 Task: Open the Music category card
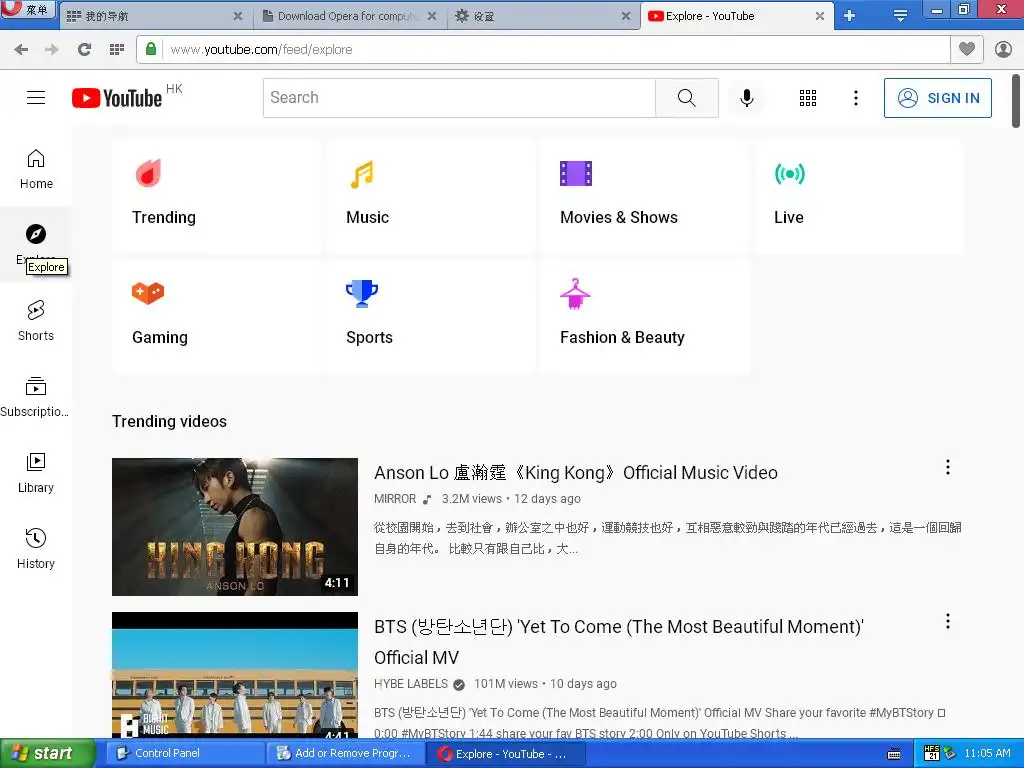point(430,194)
